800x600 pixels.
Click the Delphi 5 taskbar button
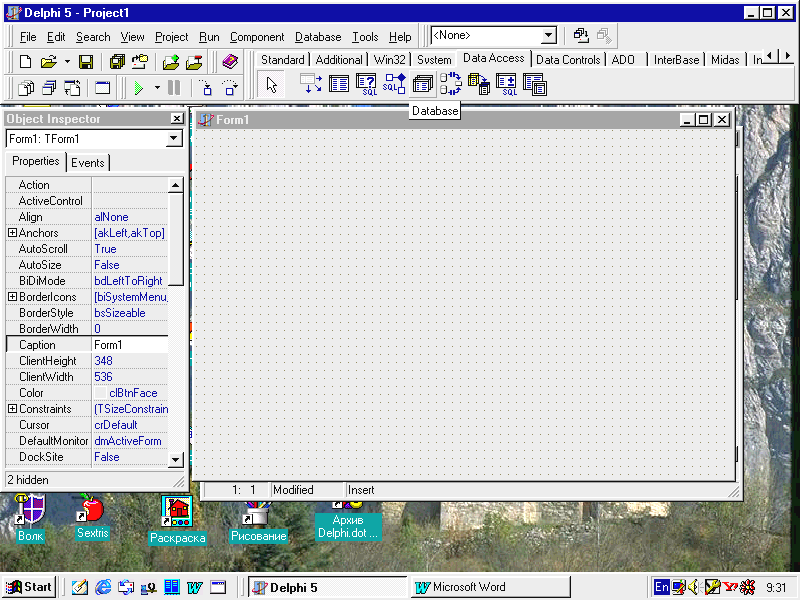[327, 587]
